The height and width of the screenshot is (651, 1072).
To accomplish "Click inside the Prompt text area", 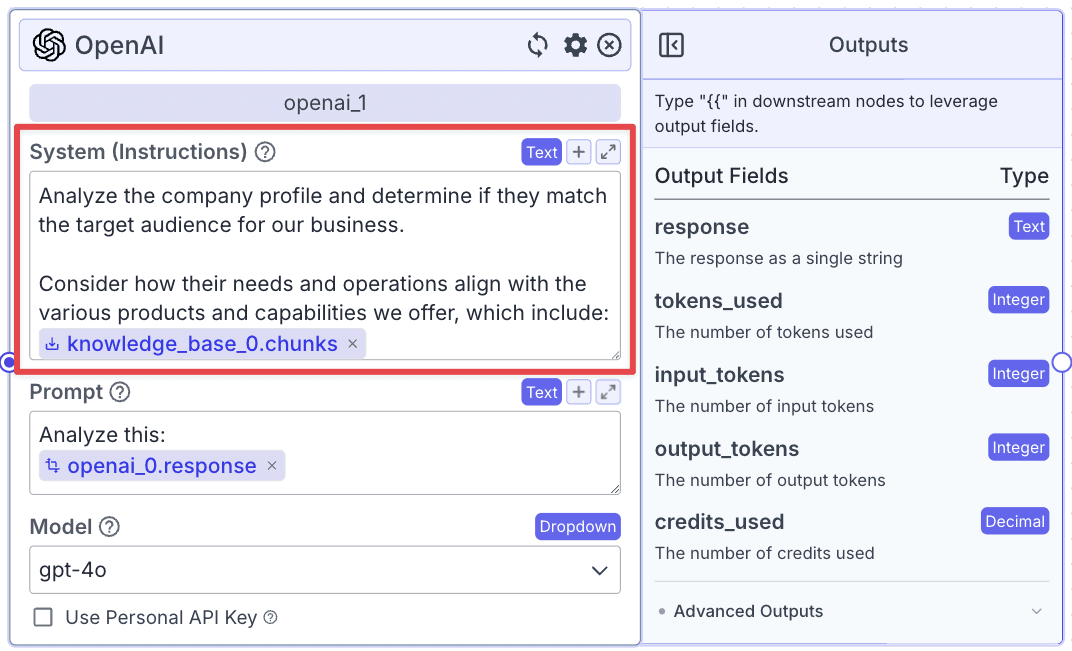I will point(325,453).
